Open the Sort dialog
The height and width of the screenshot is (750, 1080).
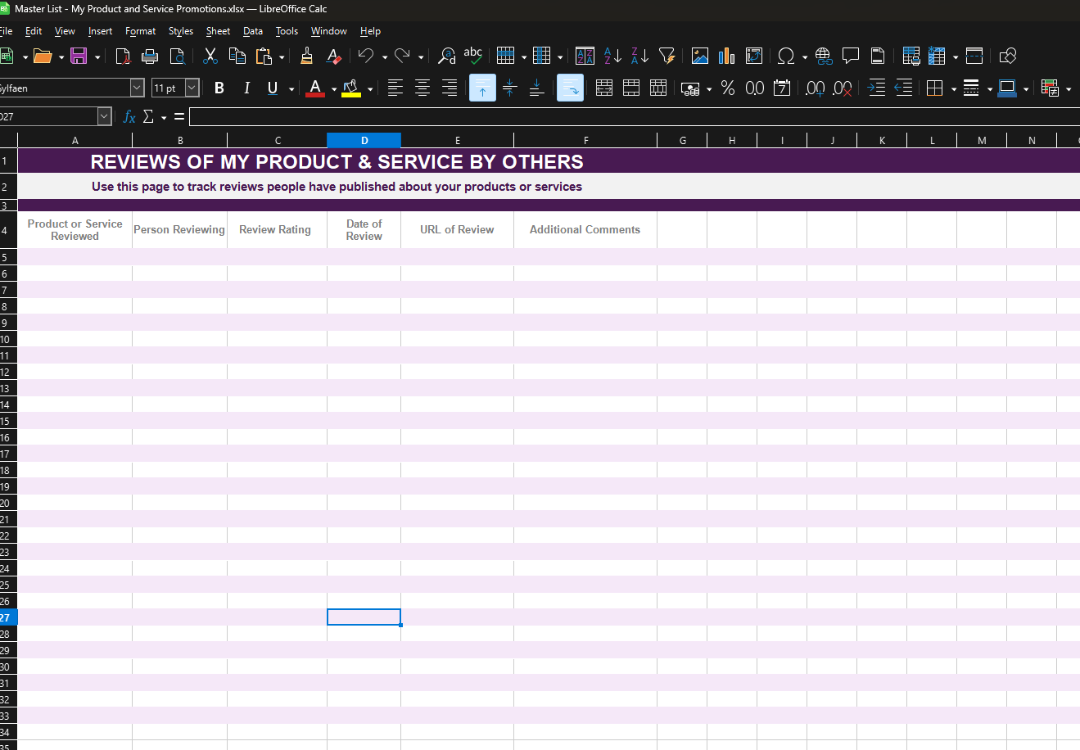(585, 56)
